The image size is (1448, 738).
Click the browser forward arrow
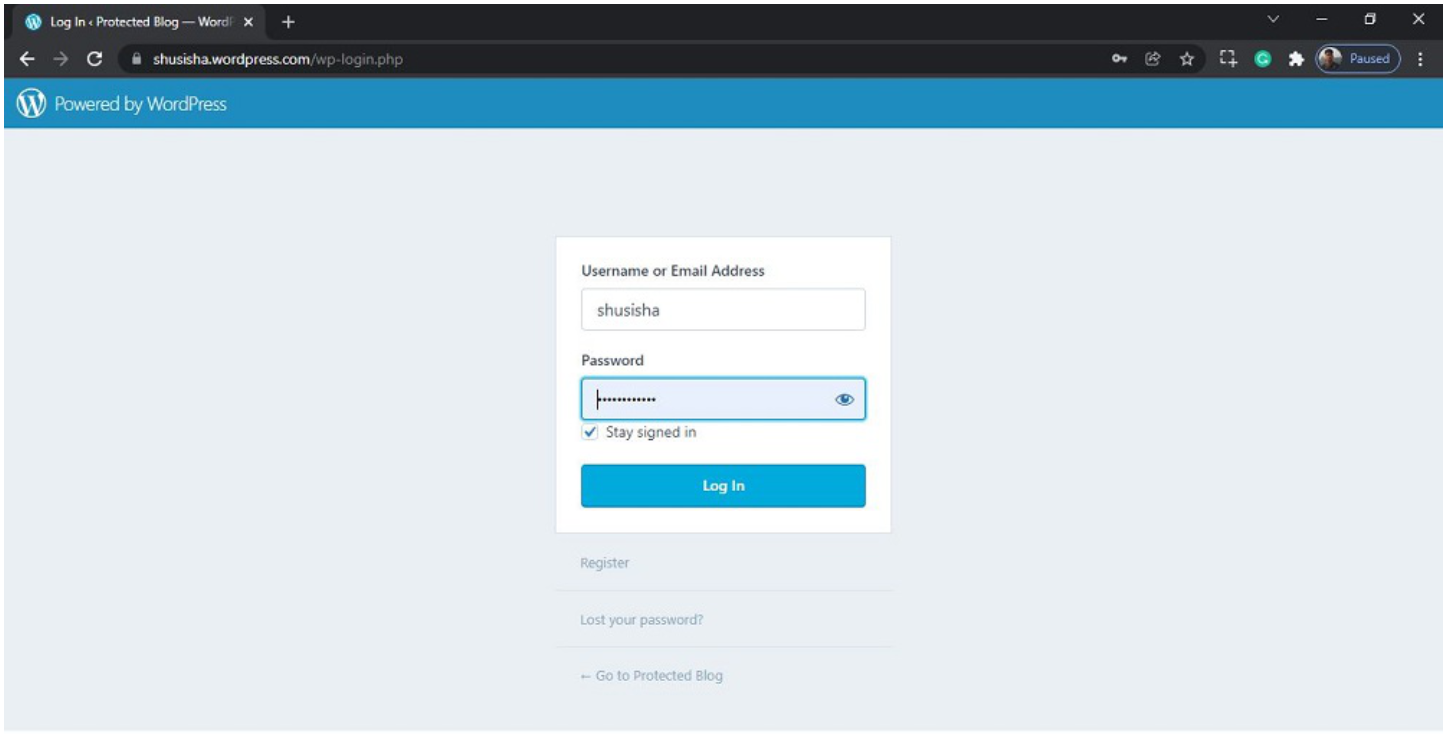pyautogui.click(x=61, y=59)
